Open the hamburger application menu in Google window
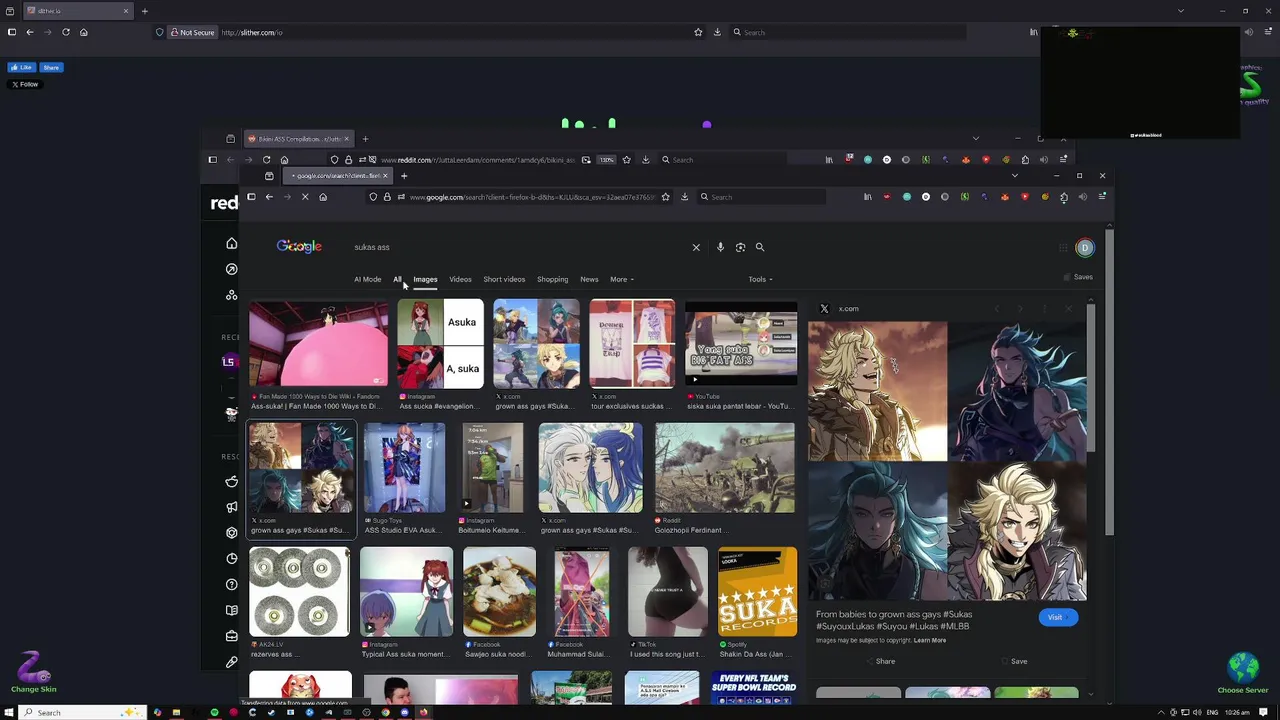 click(x=1102, y=197)
